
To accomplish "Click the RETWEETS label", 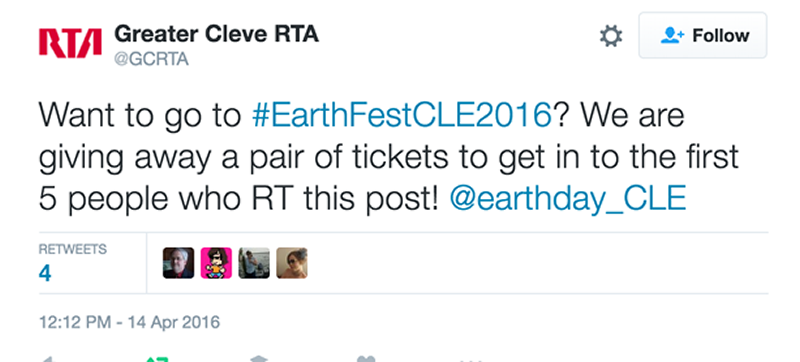I will (x=72, y=249).
